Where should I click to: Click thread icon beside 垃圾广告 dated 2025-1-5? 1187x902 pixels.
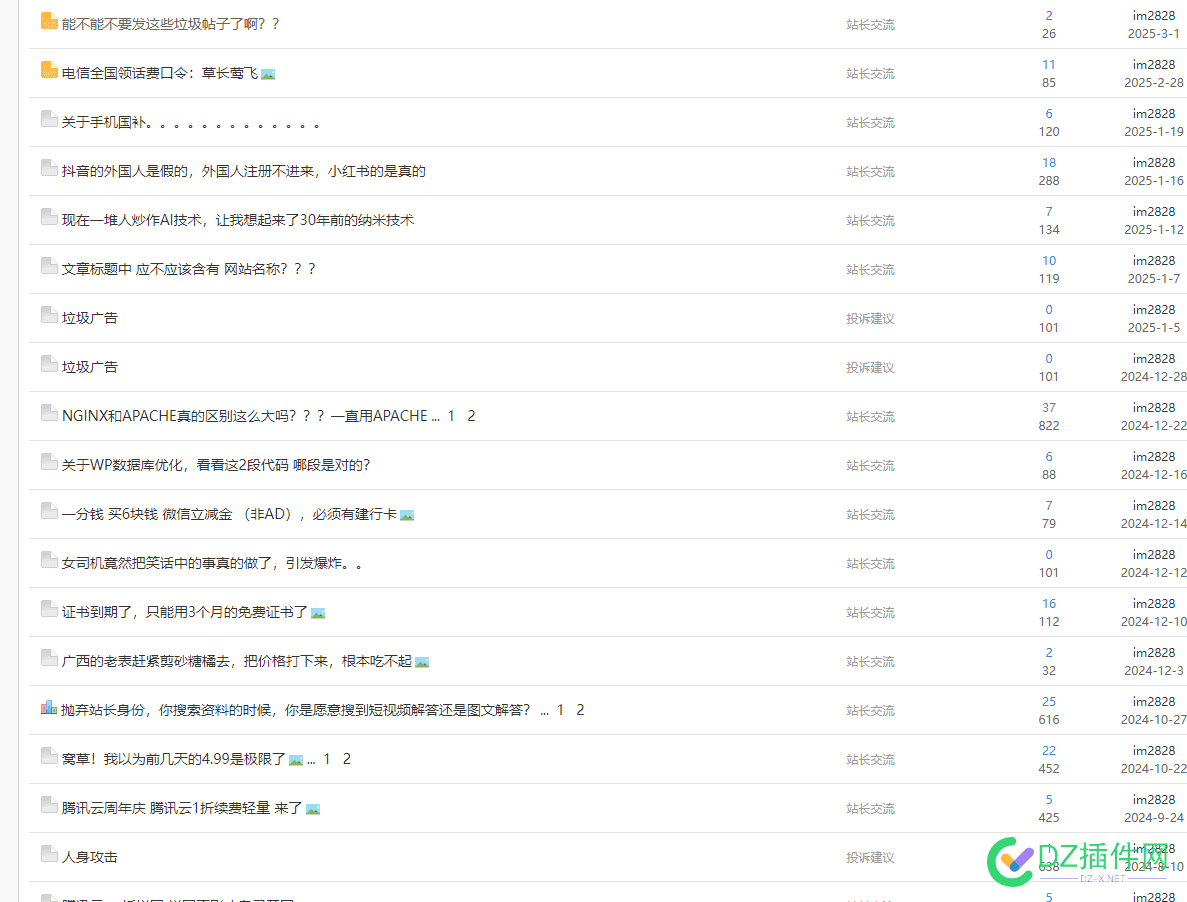49,315
